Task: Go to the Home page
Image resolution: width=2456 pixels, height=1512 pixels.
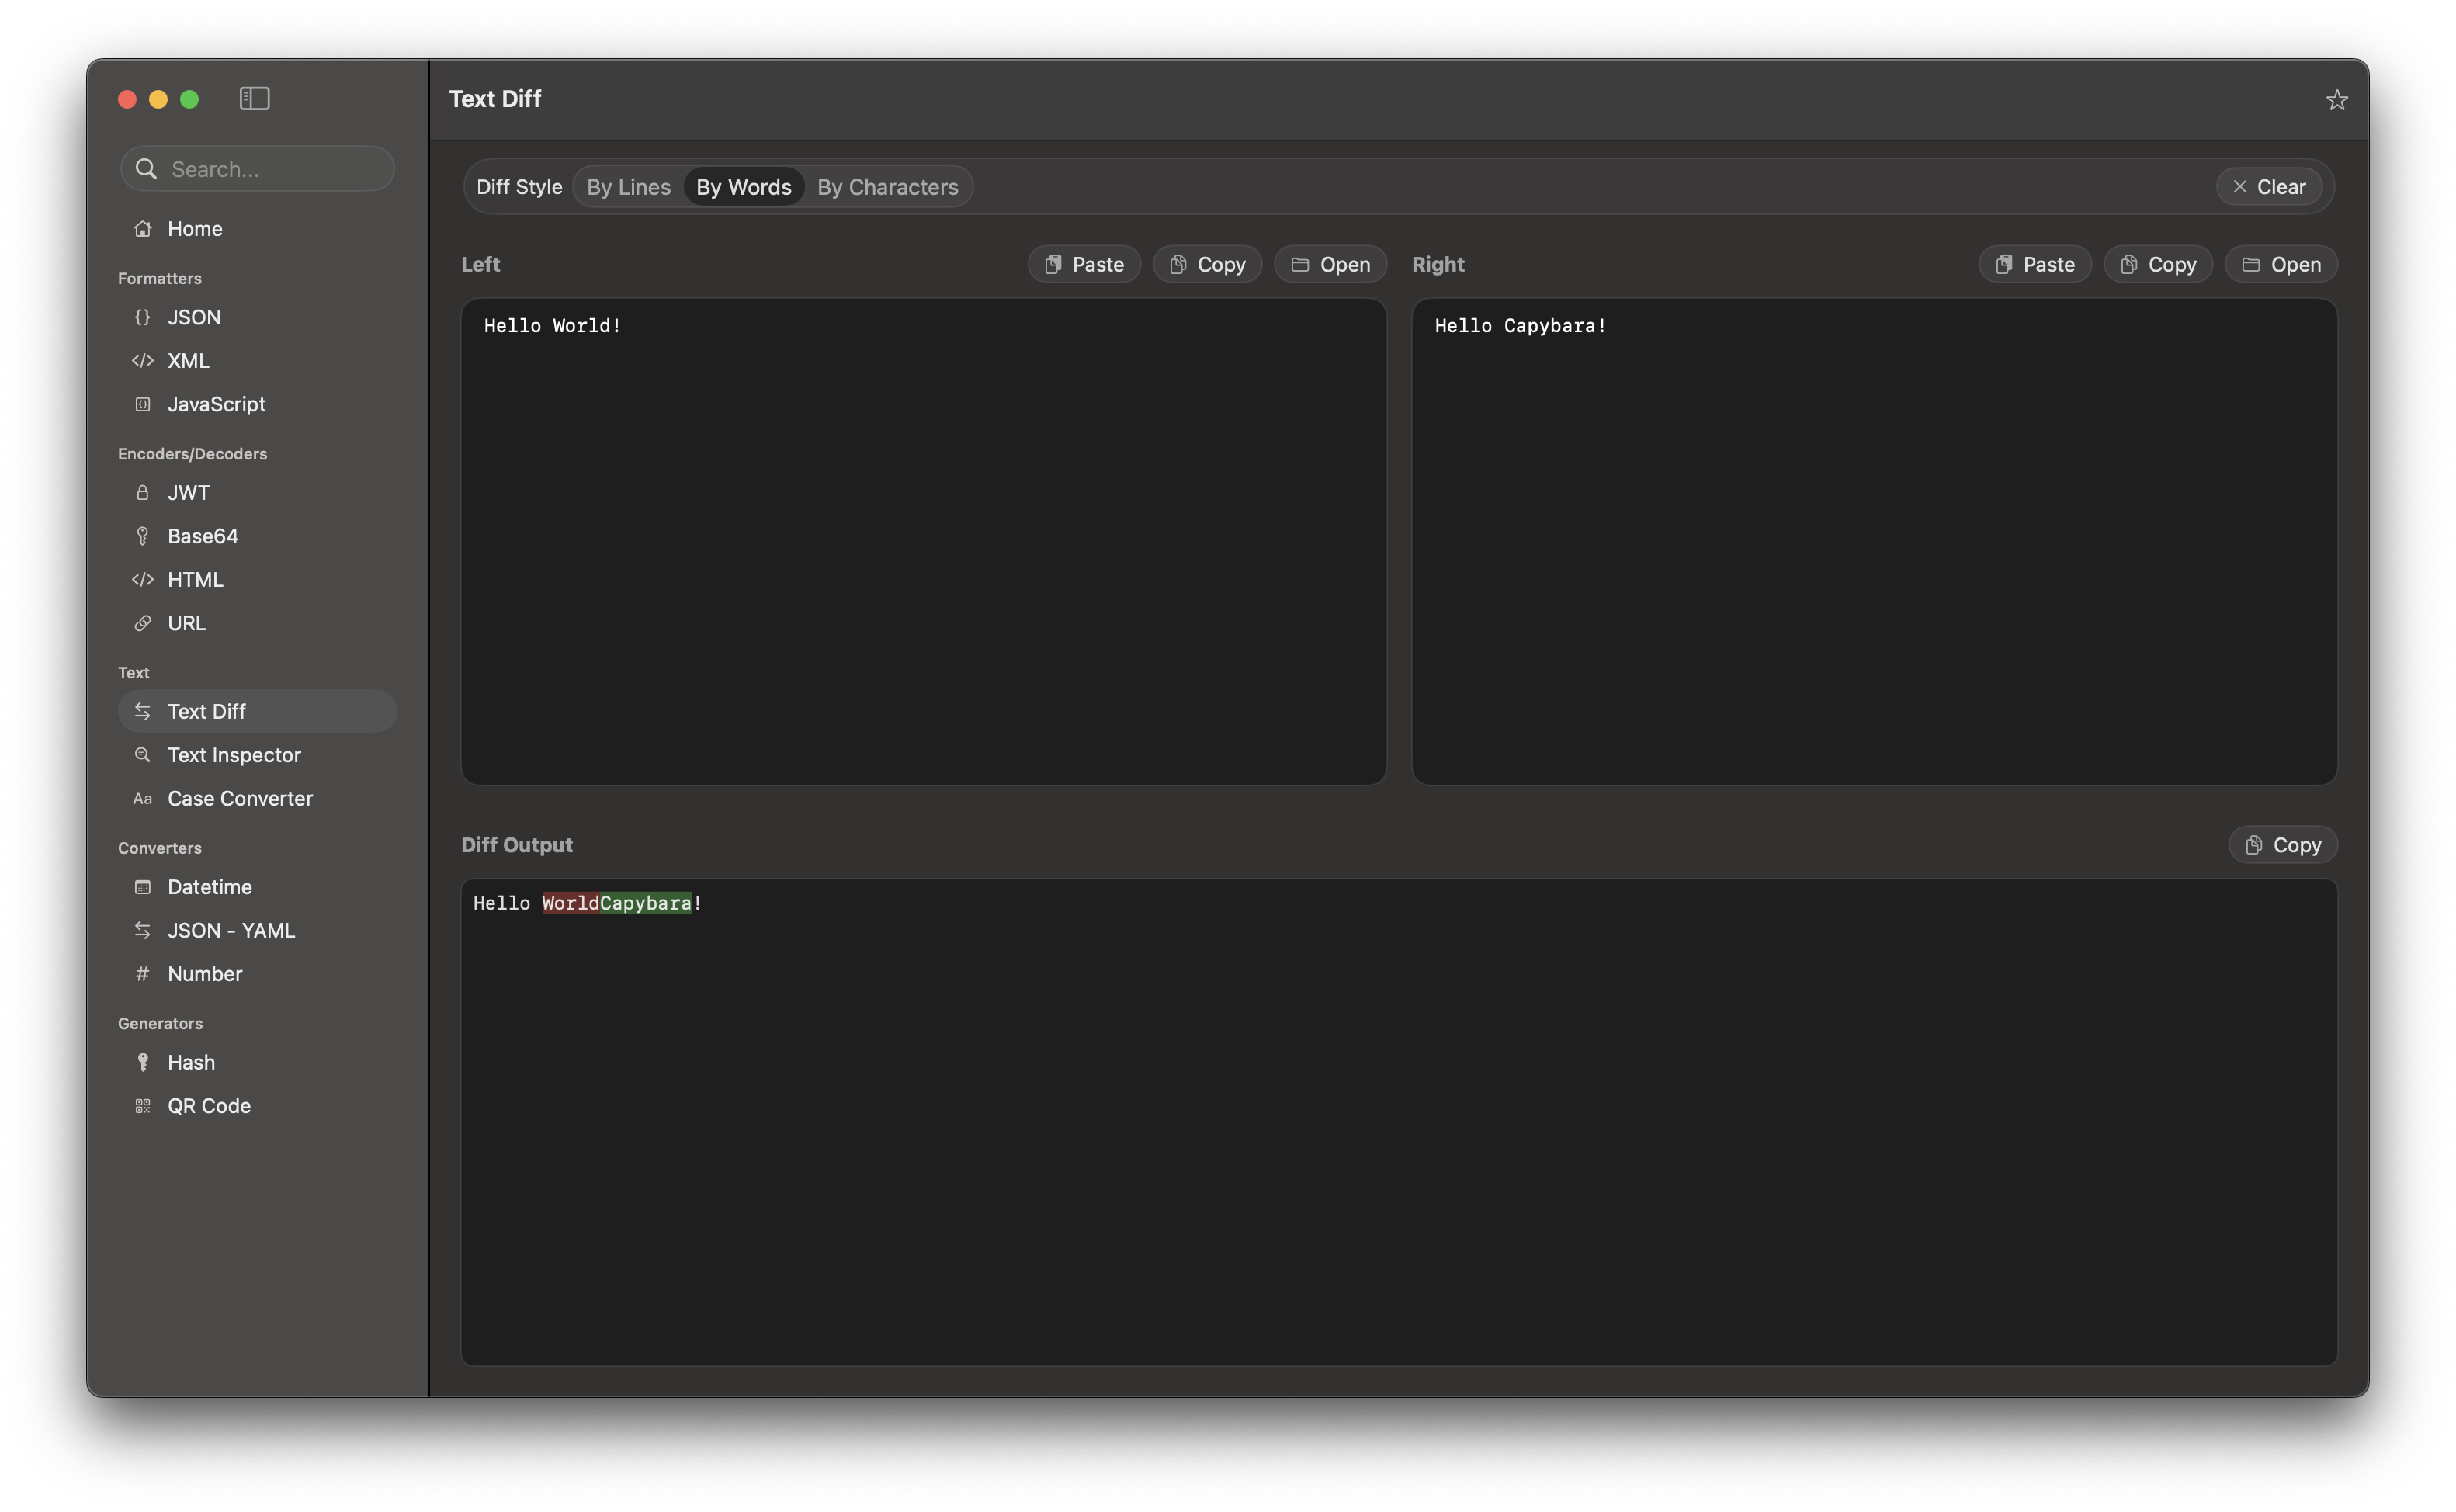Action: click(194, 228)
